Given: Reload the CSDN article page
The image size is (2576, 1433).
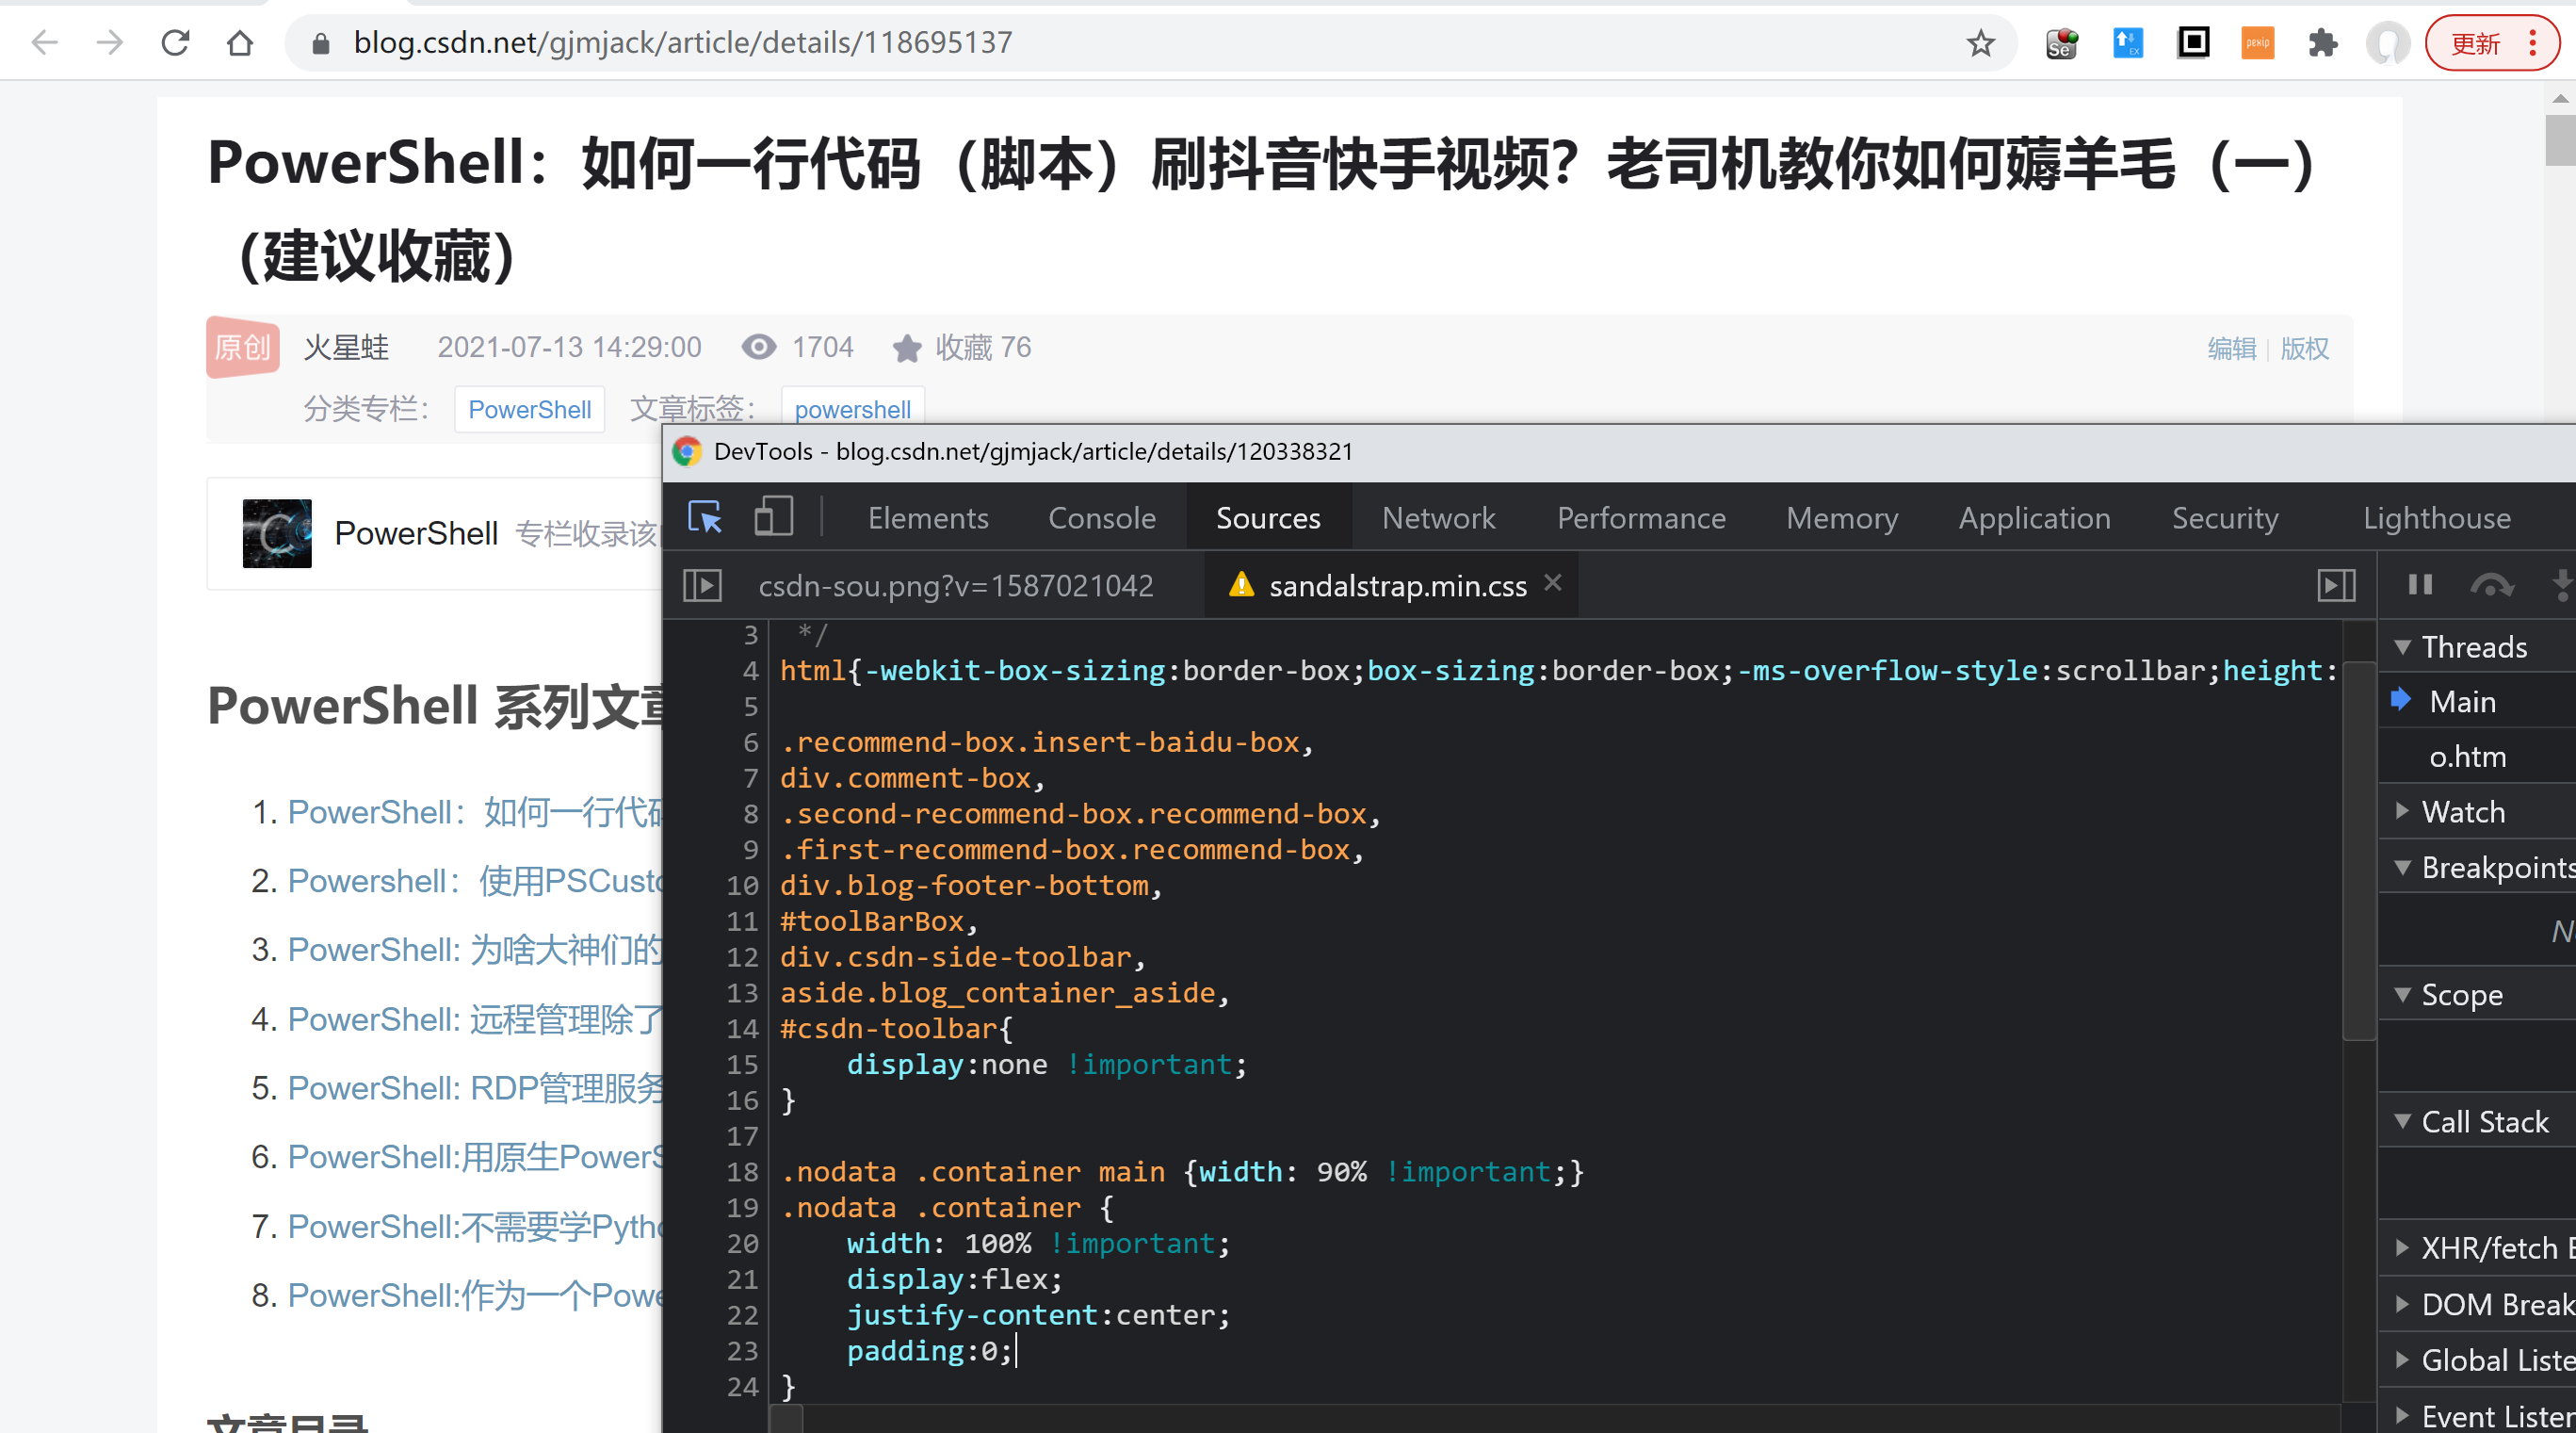Looking at the screenshot, I should point(175,43).
